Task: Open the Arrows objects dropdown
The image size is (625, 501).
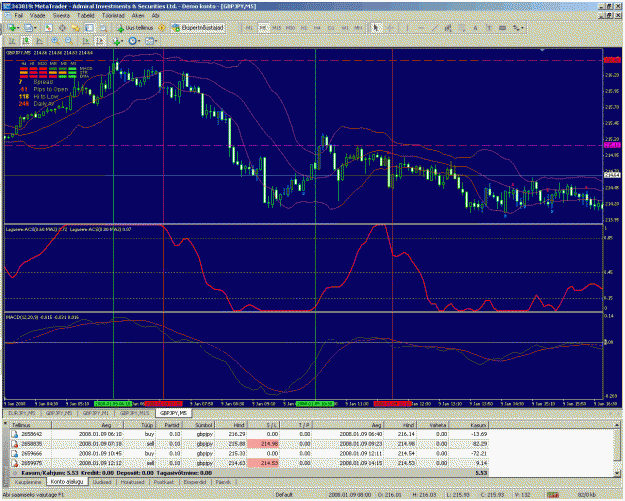Action: click(518, 28)
